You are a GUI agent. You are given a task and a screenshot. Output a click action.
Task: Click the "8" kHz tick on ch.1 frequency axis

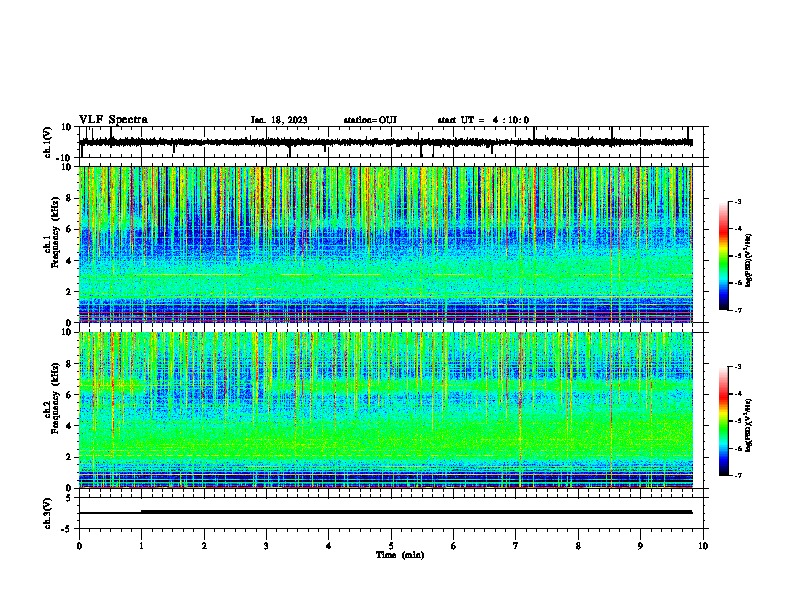(x=69, y=198)
